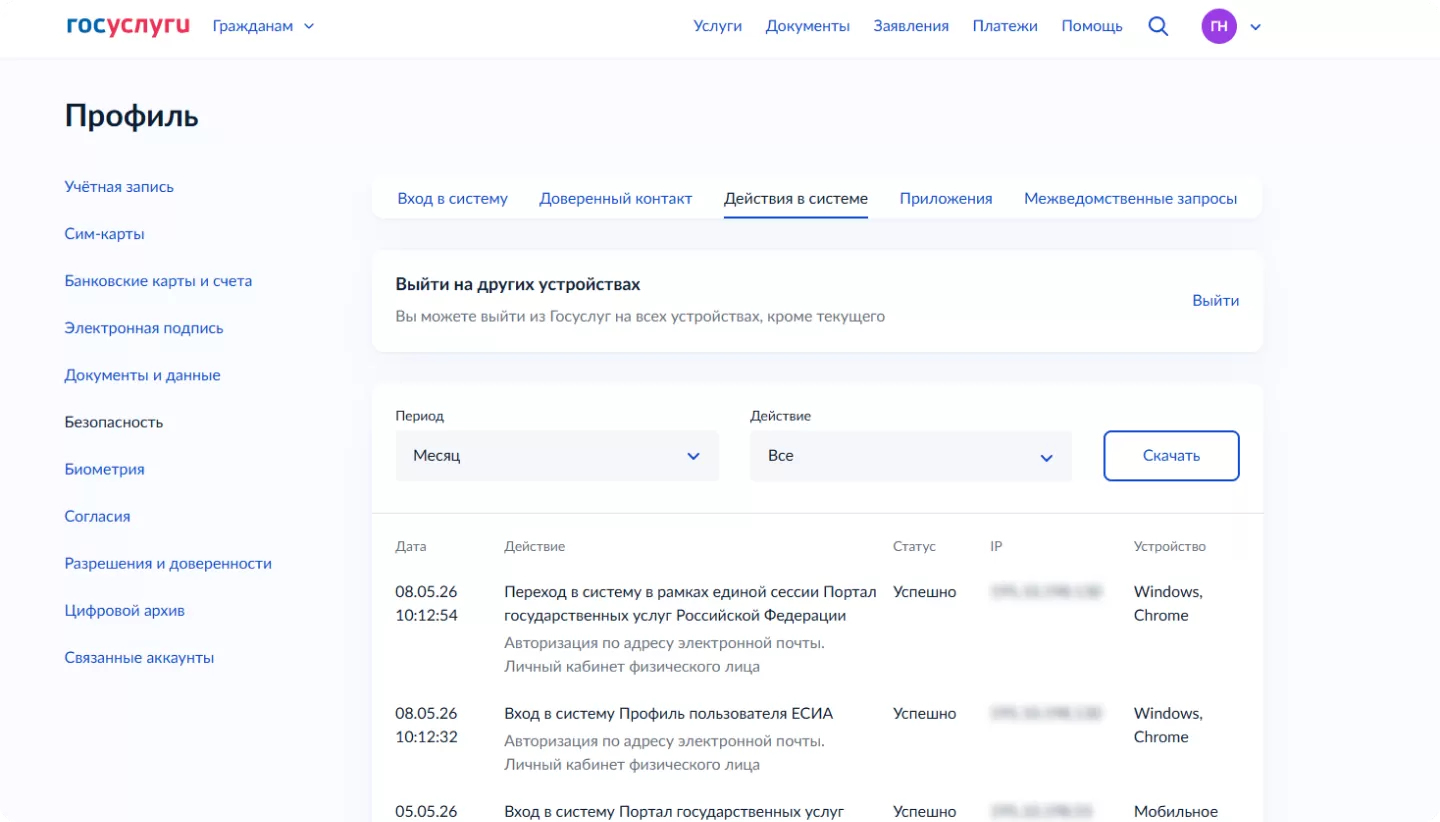Open Банковские карты и счета in sidebar

tap(158, 281)
